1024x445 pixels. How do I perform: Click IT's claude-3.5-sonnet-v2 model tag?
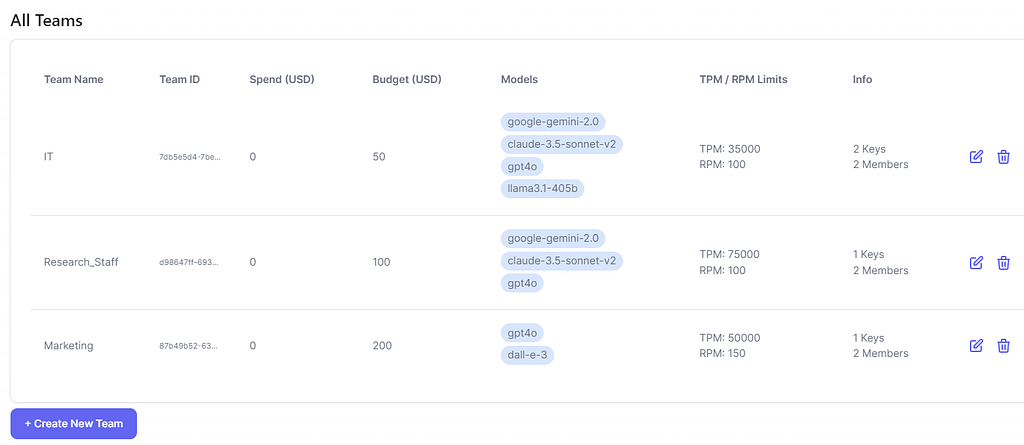click(x=562, y=144)
